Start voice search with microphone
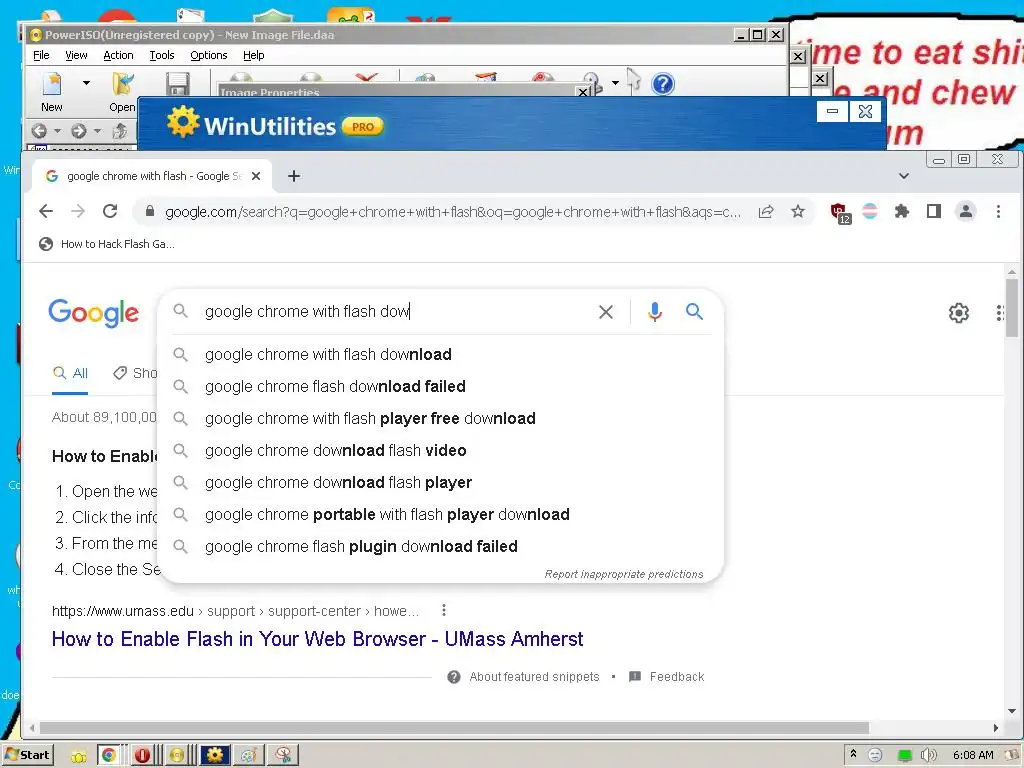Viewport: 1024px width, 768px height. tap(654, 312)
